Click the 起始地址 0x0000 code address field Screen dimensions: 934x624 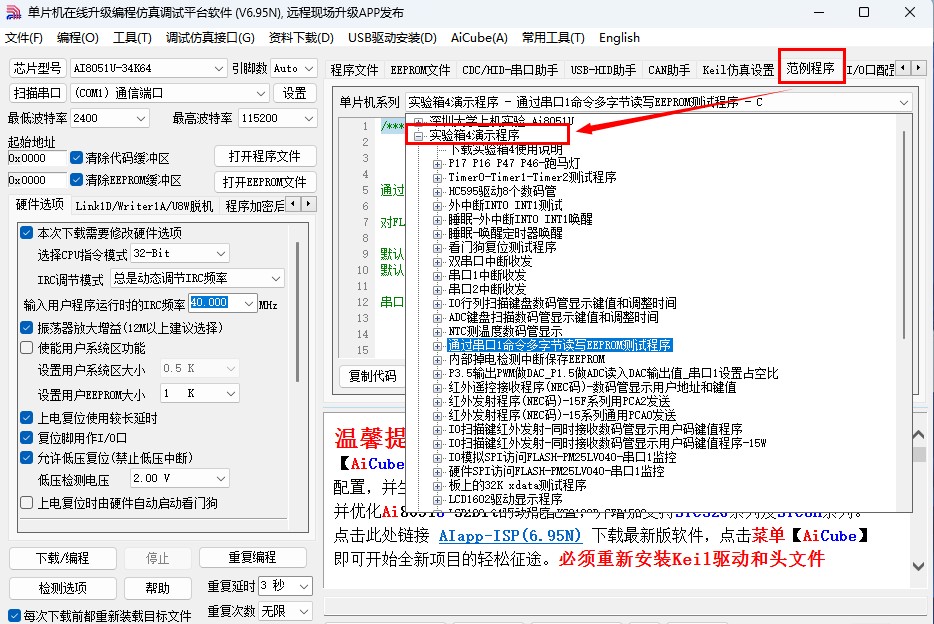(36, 158)
